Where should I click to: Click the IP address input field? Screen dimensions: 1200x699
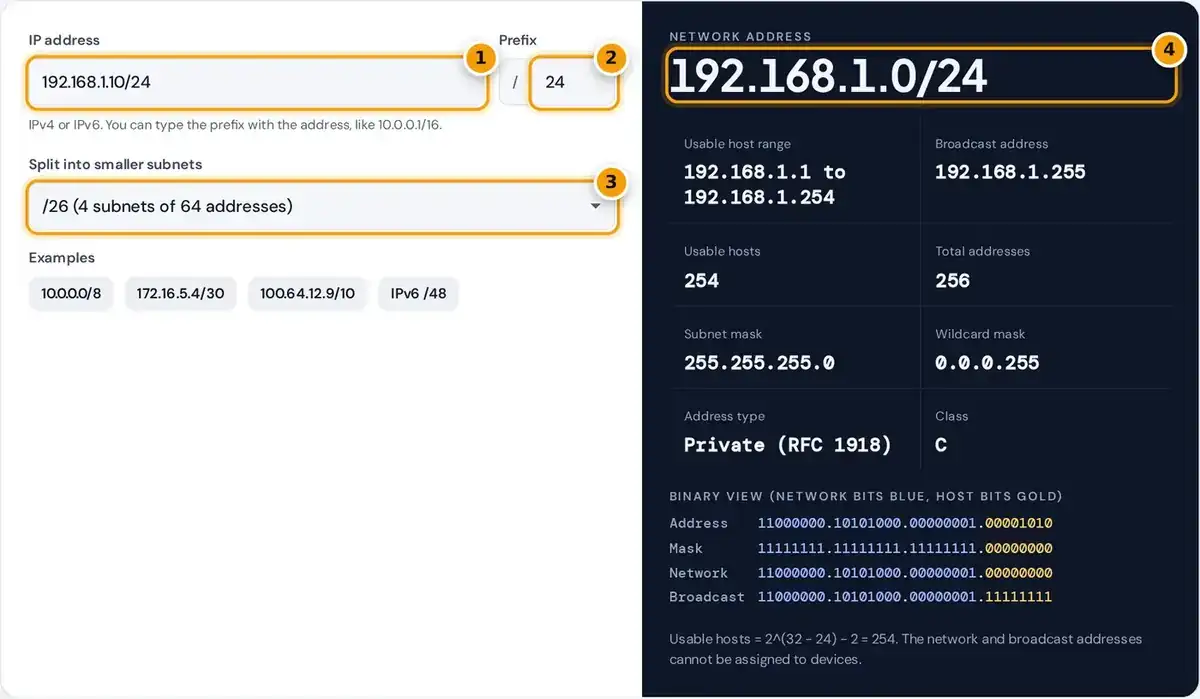click(258, 82)
